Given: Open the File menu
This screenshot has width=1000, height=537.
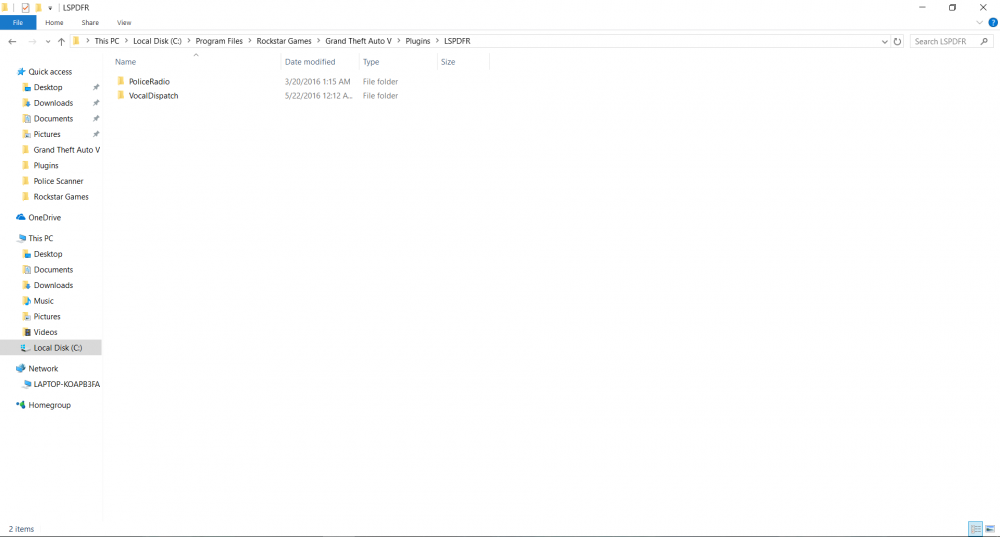Looking at the screenshot, I should coord(18,22).
